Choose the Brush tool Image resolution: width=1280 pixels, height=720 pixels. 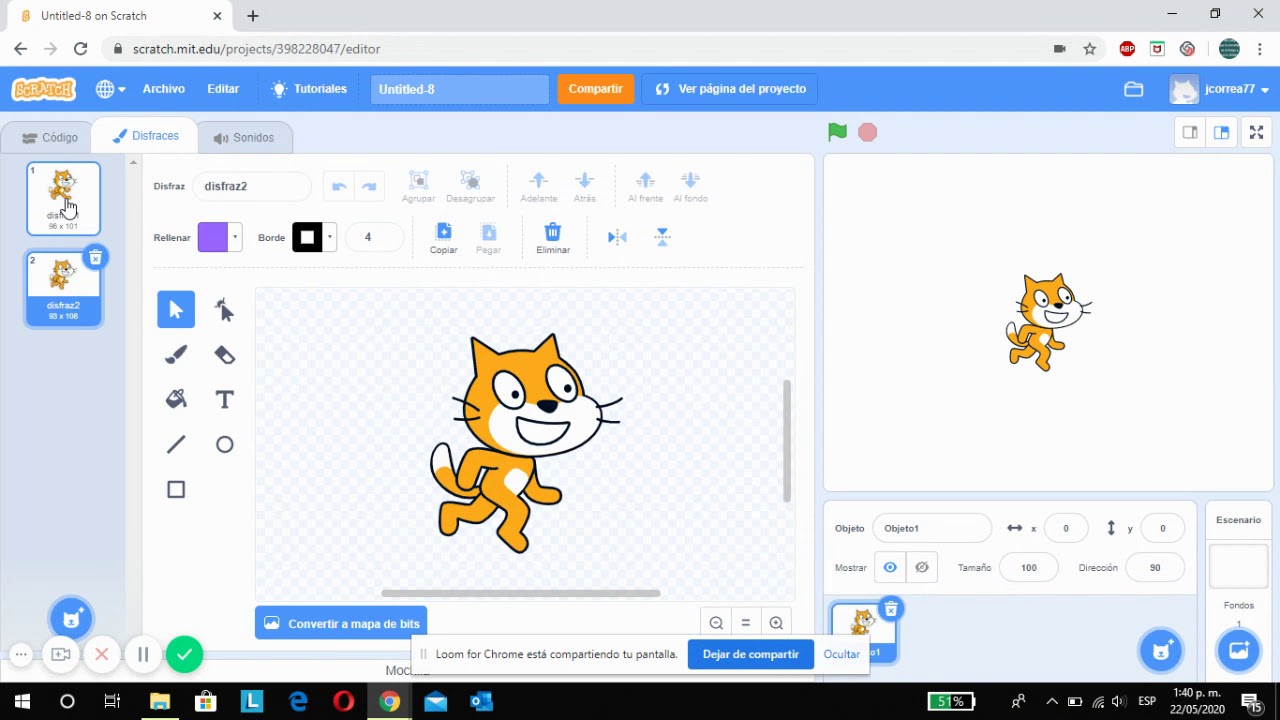click(x=176, y=354)
